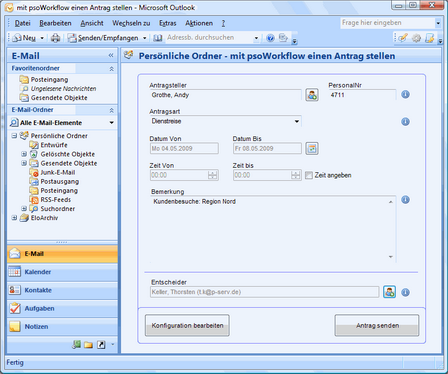The width and height of the screenshot is (448, 374).
Task: Open the Bearbeiten menu
Action: (x=55, y=23)
